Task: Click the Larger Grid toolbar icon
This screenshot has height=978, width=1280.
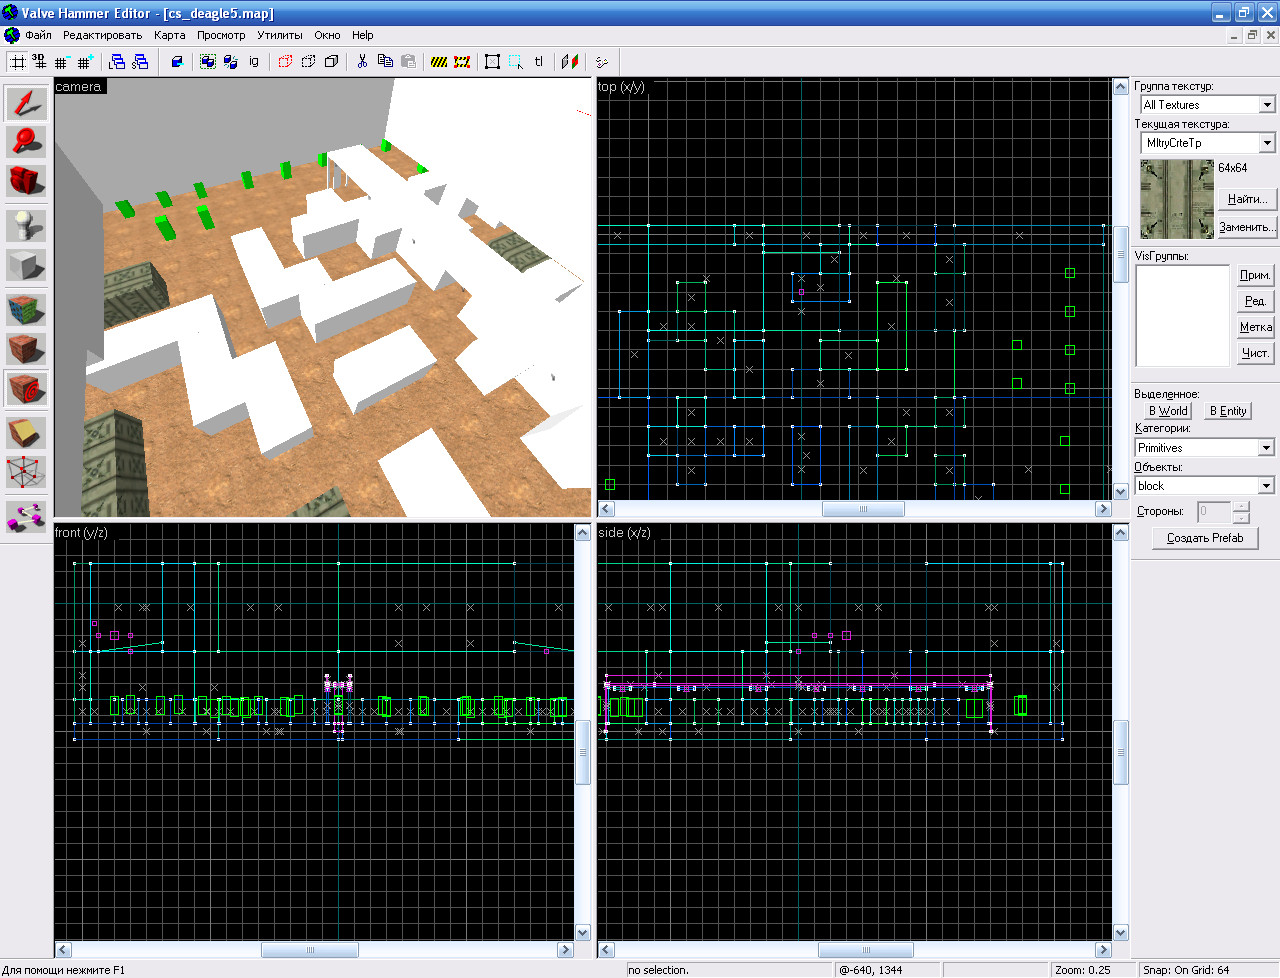Action: (85, 62)
